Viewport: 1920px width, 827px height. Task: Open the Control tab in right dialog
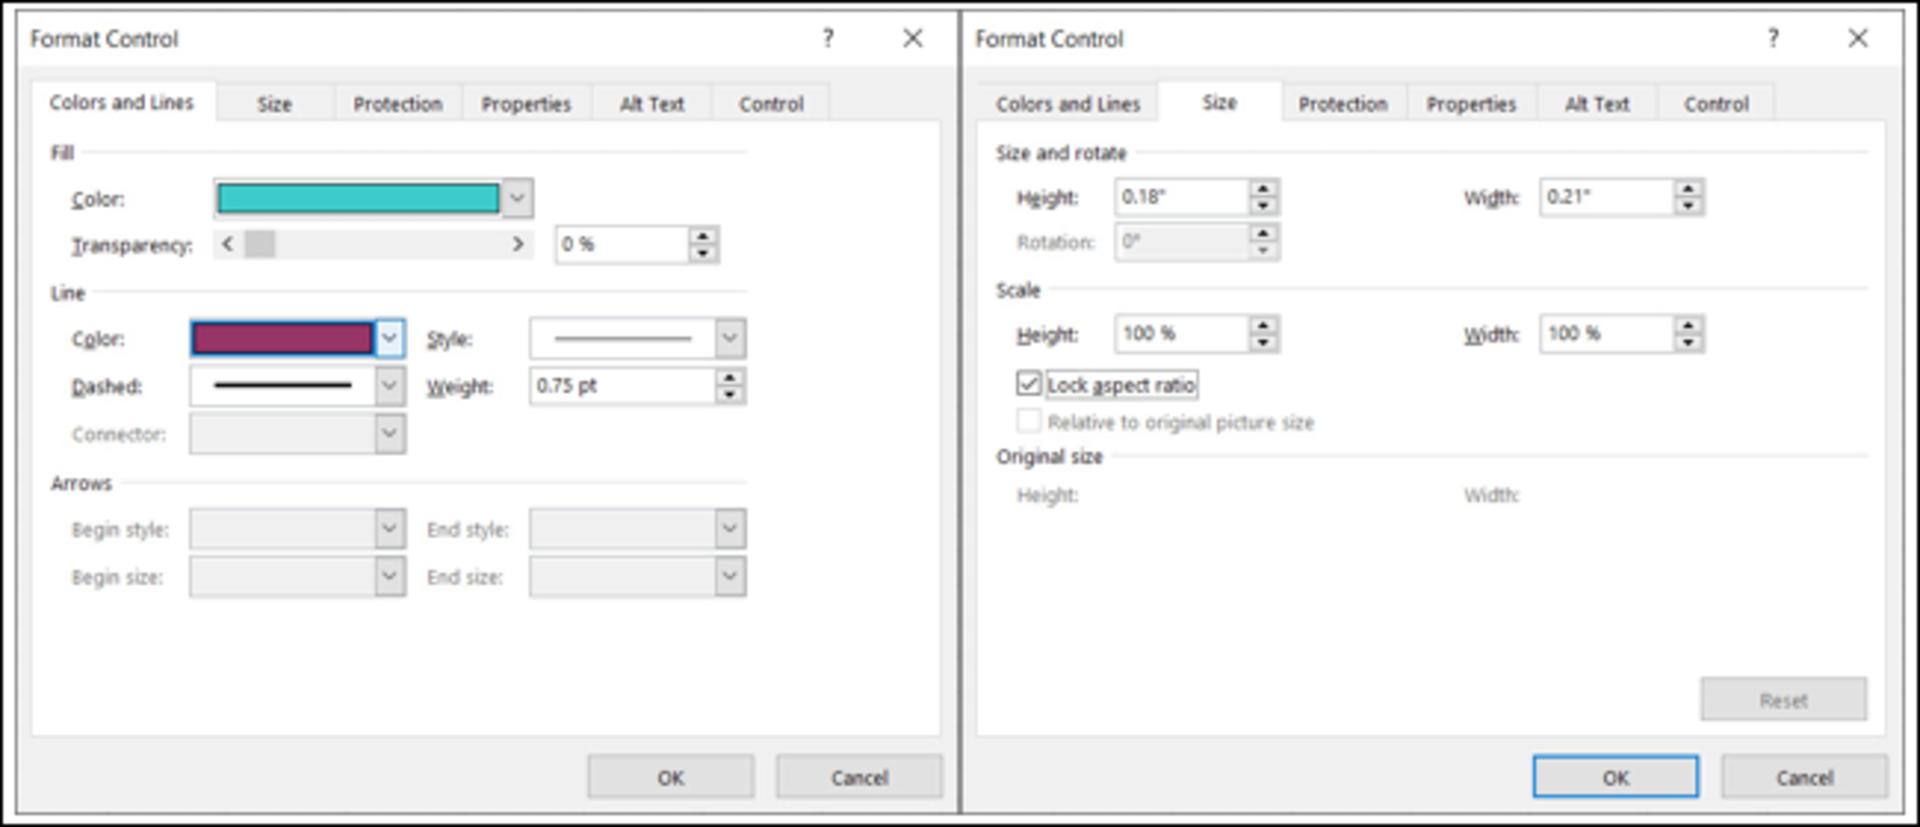[1716, 104]
